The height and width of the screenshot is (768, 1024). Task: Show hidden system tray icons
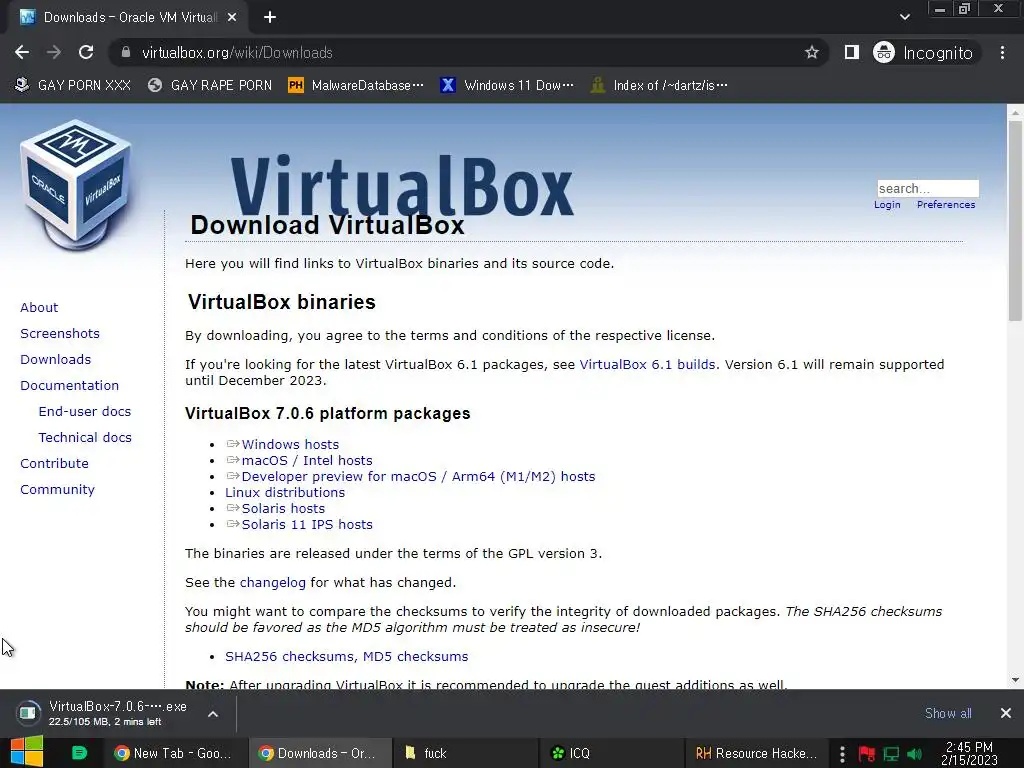(x=842, y=754)
